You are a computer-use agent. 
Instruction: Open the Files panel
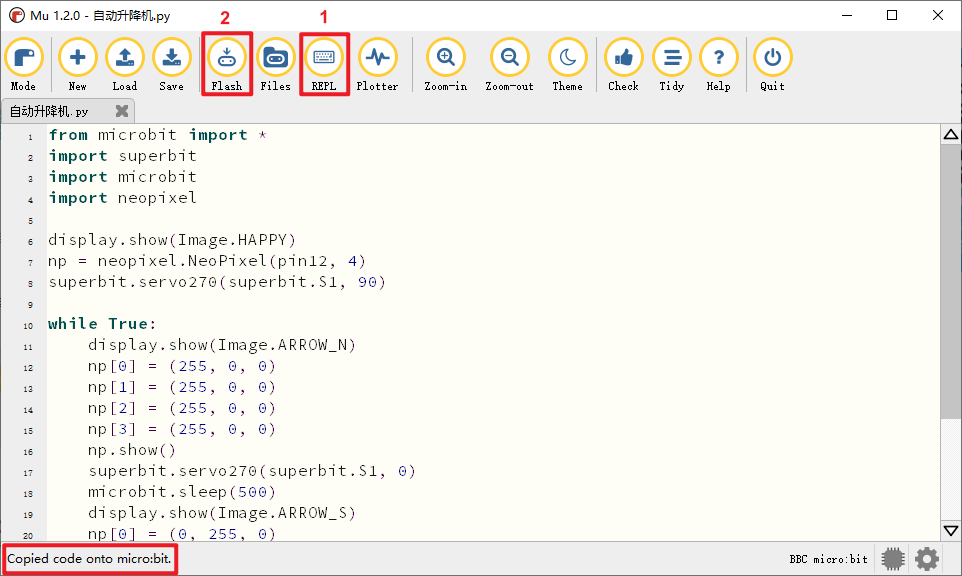click(275, 65)
